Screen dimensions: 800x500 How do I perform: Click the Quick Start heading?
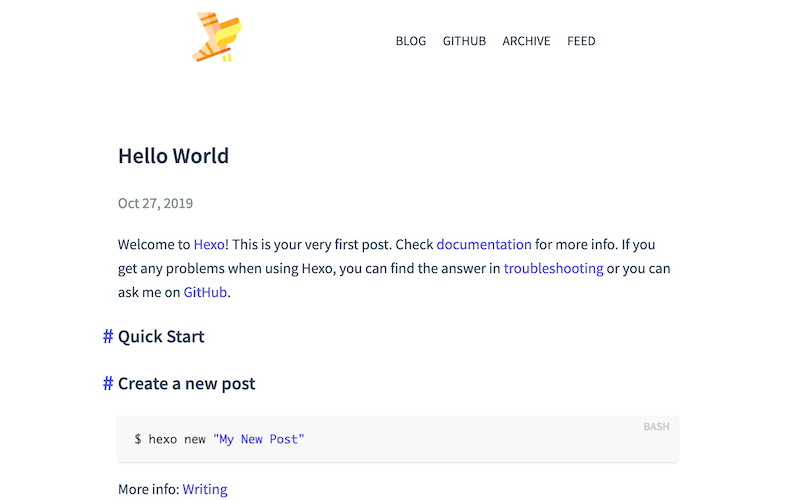pos(161,336)
